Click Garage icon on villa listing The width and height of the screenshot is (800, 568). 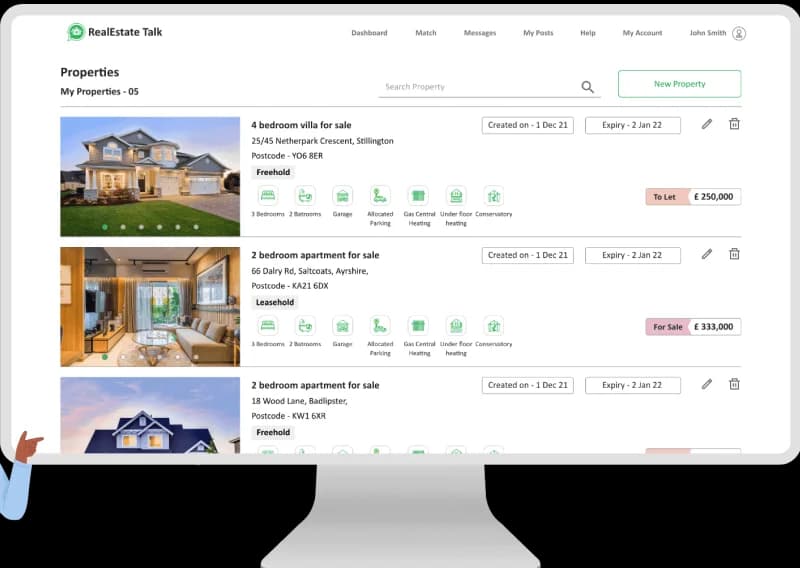pos(343,195)
